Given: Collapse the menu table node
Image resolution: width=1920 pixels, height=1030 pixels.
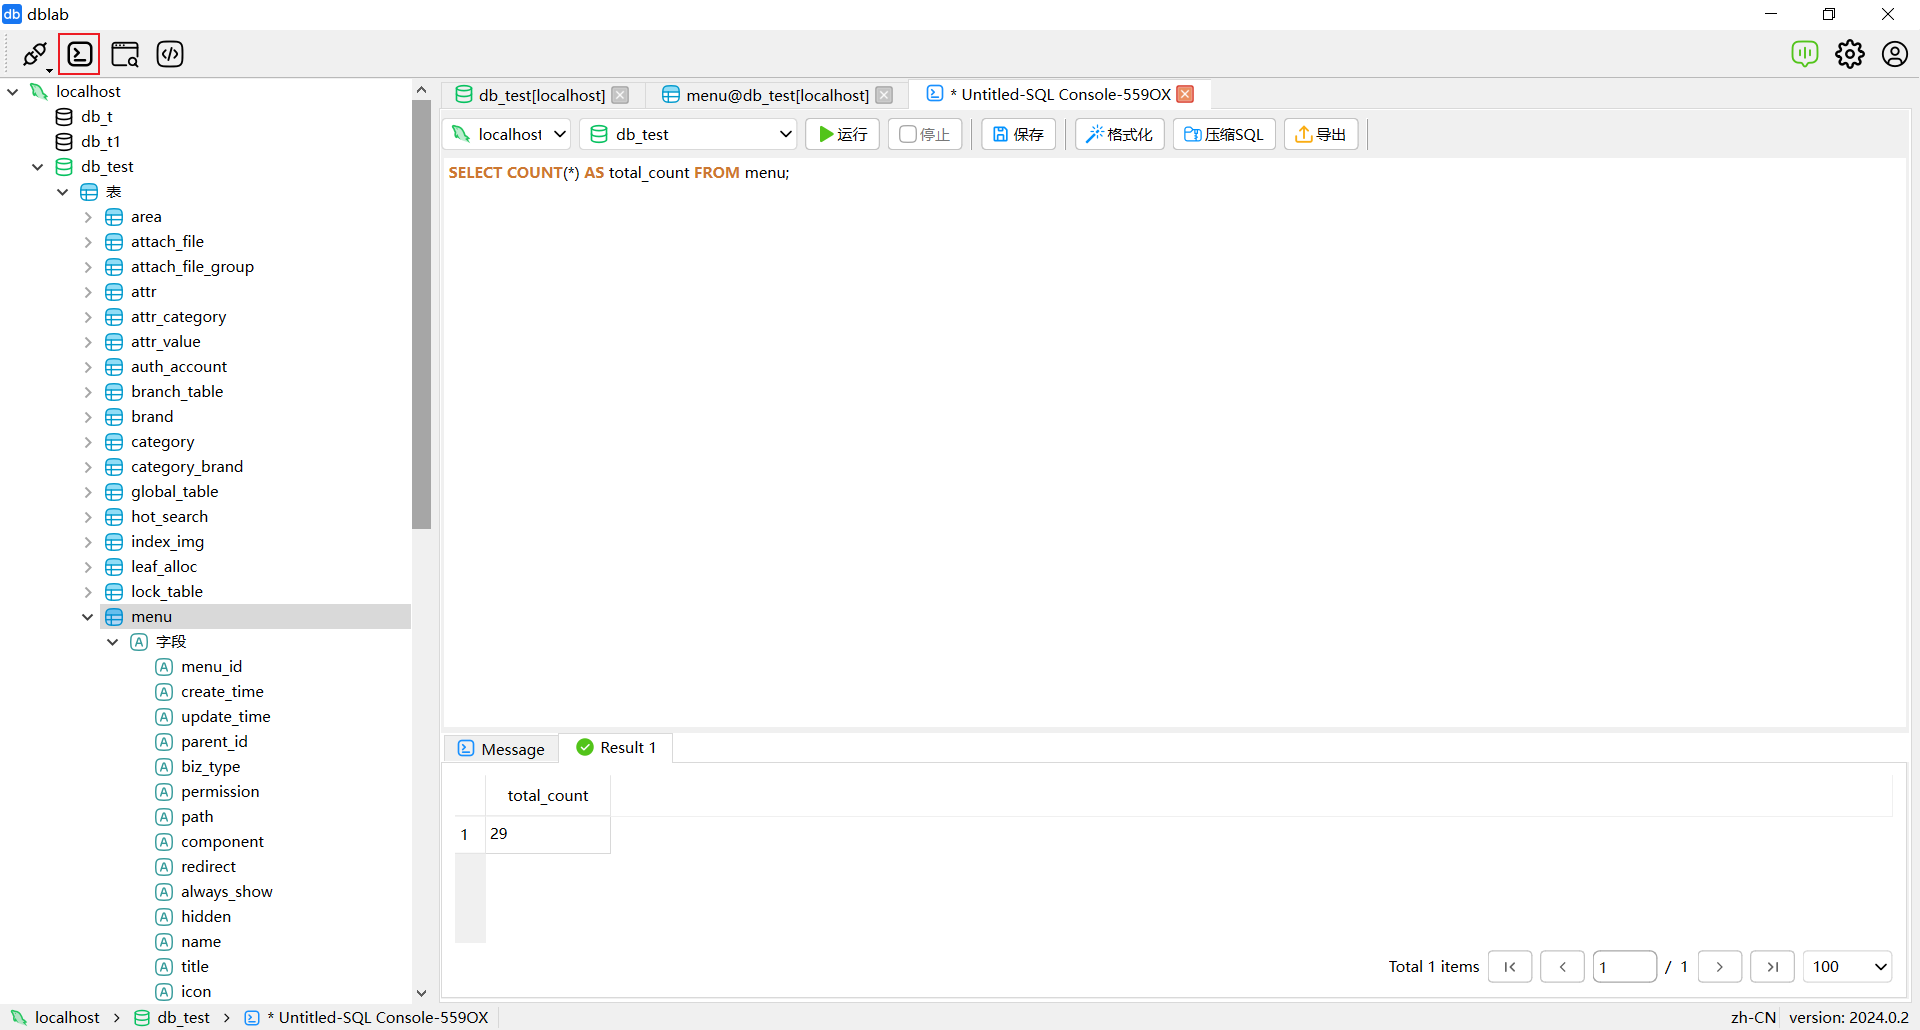Looking at the screenshot, I should click(88, 617).
